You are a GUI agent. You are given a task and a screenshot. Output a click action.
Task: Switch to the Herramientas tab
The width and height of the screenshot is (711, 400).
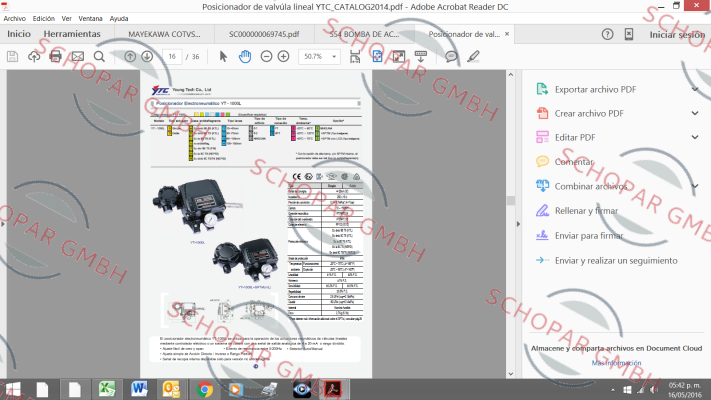click(72, 34)
